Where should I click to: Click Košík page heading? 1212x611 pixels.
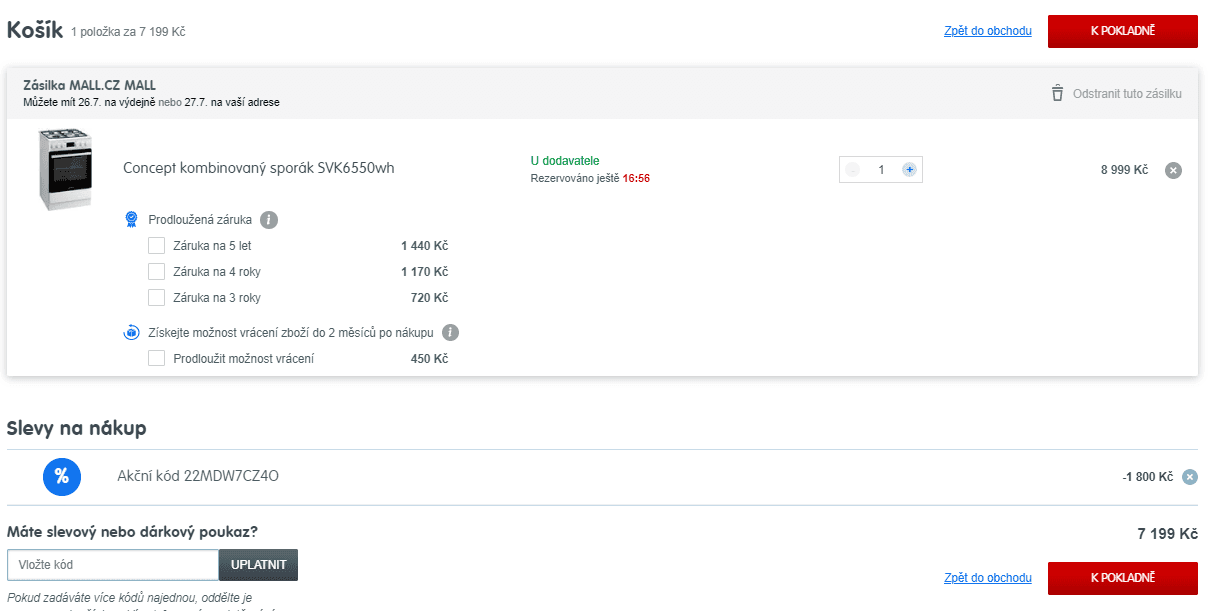pos(34,30)
